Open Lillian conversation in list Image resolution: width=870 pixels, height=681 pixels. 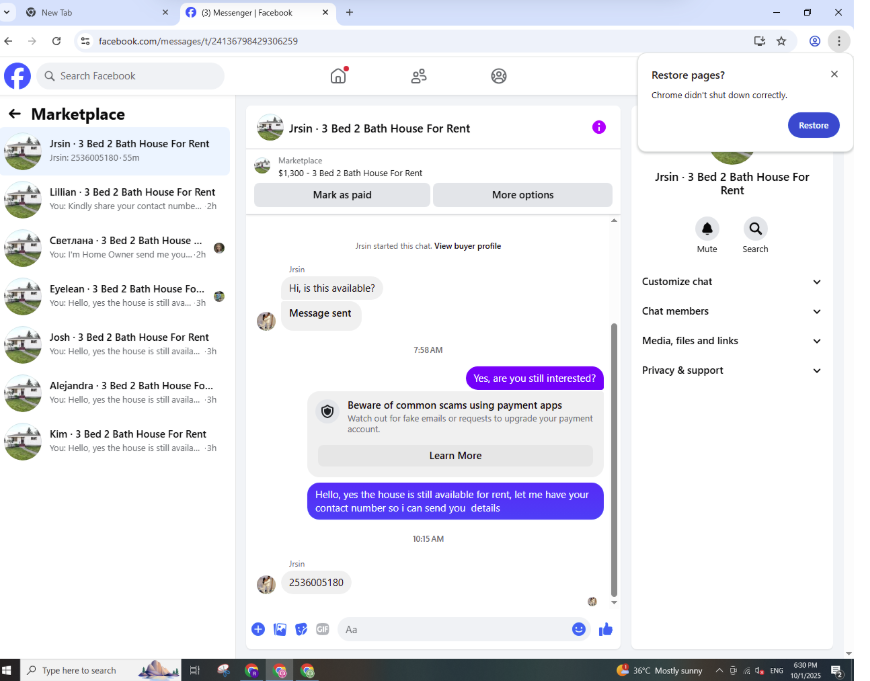[115, 199]
